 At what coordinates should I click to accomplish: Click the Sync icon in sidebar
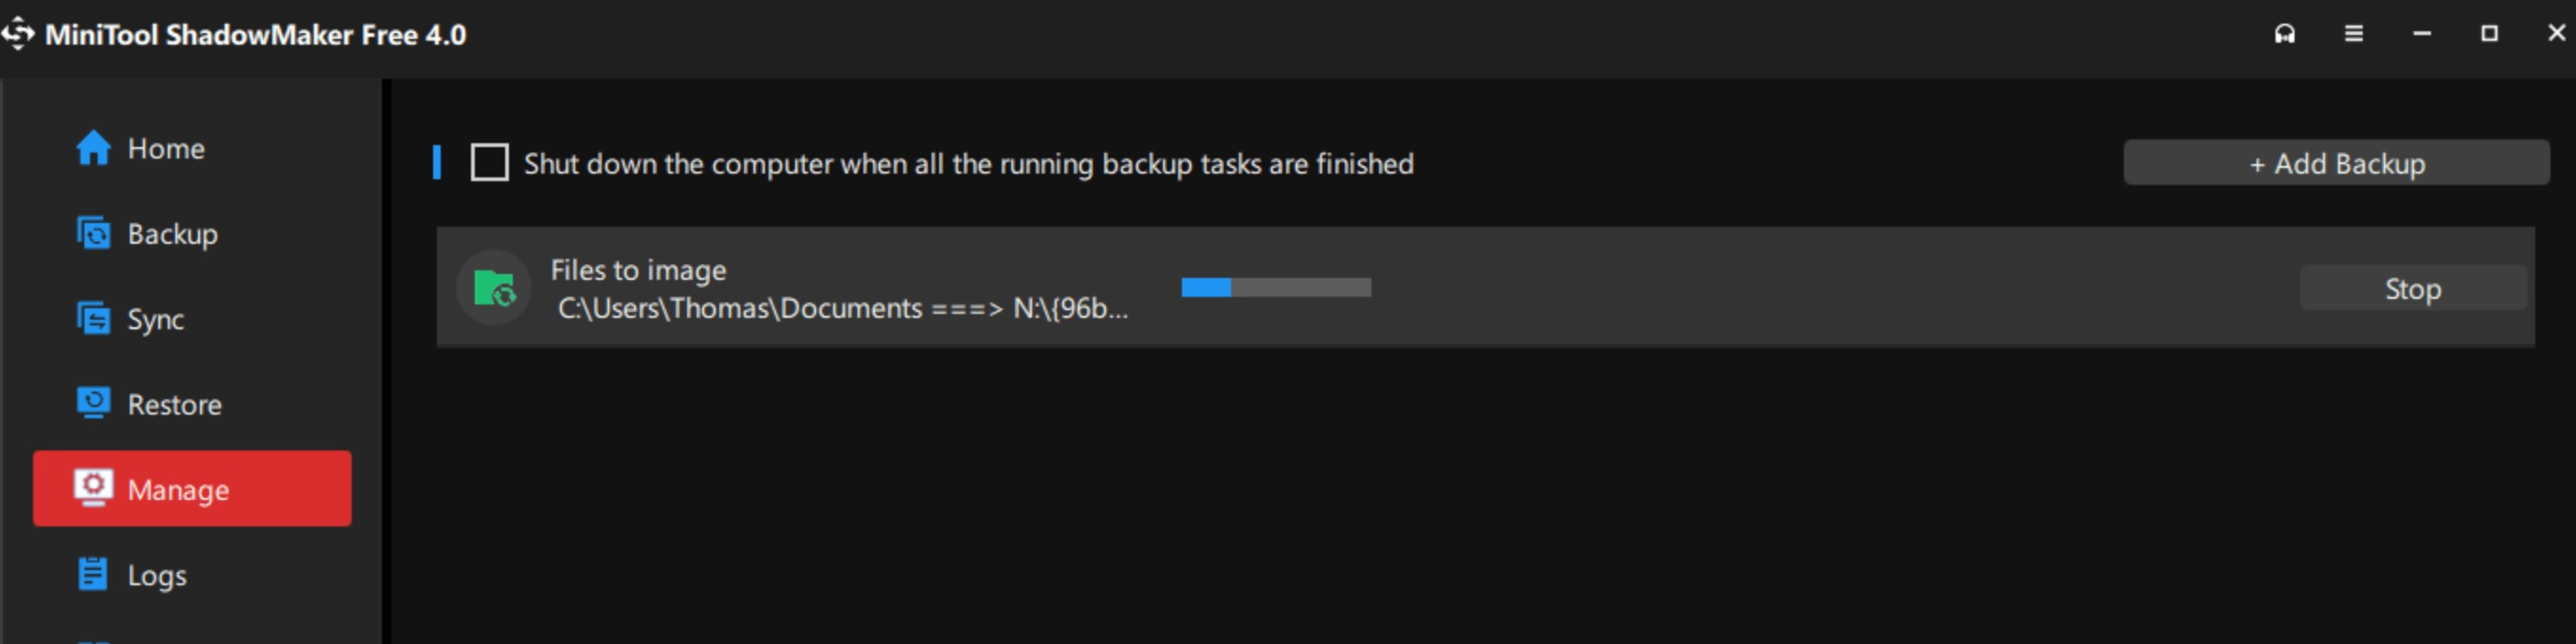(x=93, y=319)
